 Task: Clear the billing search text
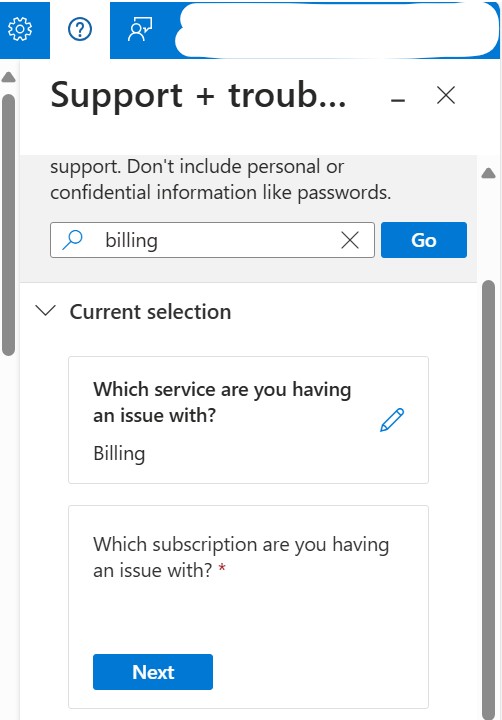click(350, 240)
